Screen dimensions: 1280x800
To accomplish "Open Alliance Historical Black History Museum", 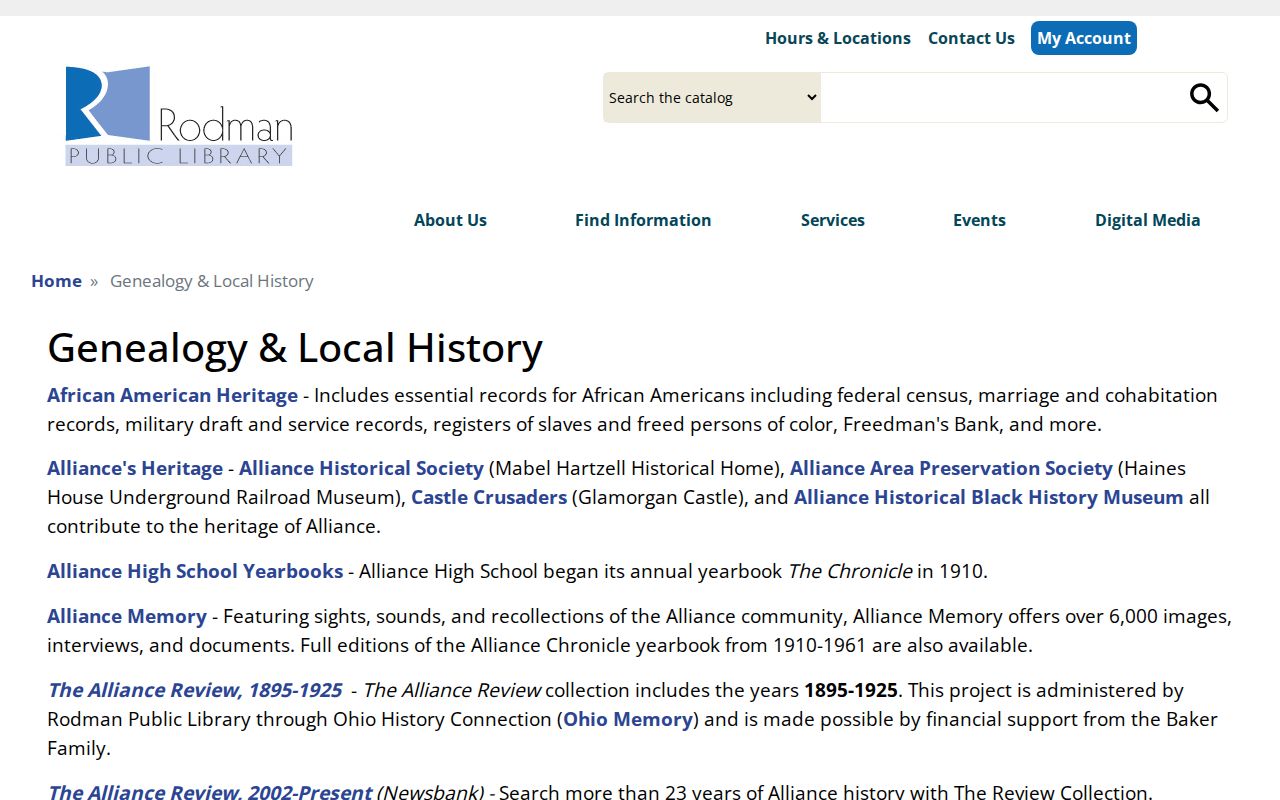I will (x=989, y=497).
